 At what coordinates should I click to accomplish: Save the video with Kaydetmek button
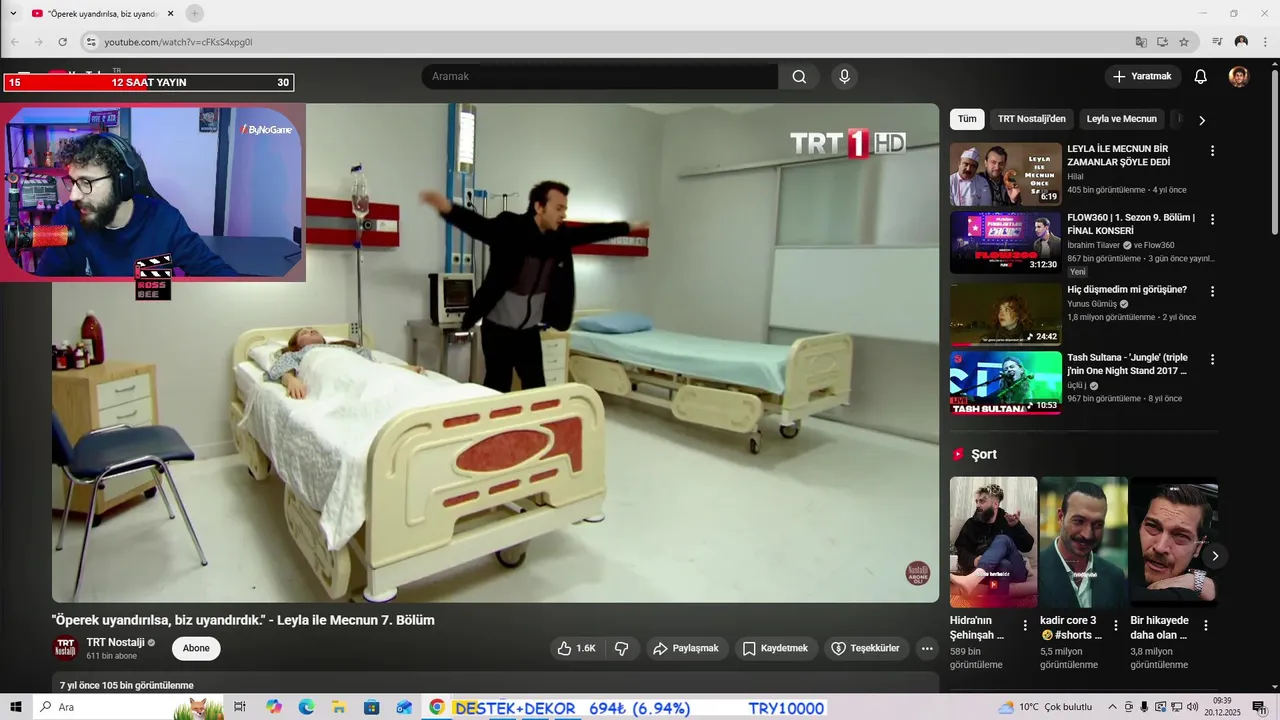coord(776,648)
